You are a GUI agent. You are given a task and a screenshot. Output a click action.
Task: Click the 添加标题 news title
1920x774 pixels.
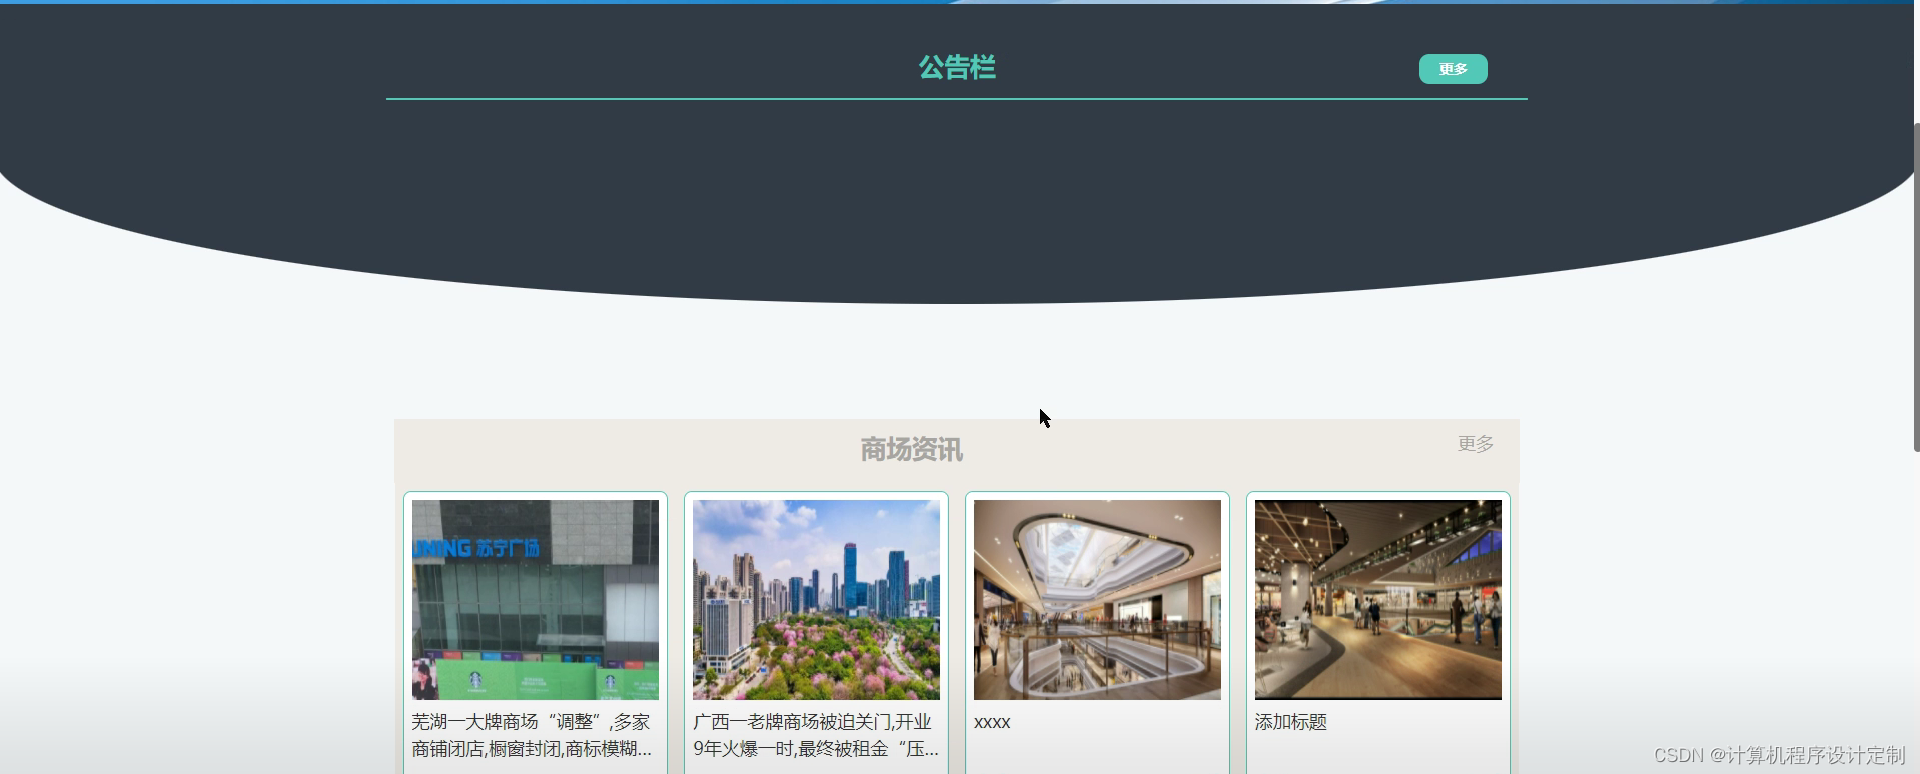pyautogui.click(x=1291, y=722)
